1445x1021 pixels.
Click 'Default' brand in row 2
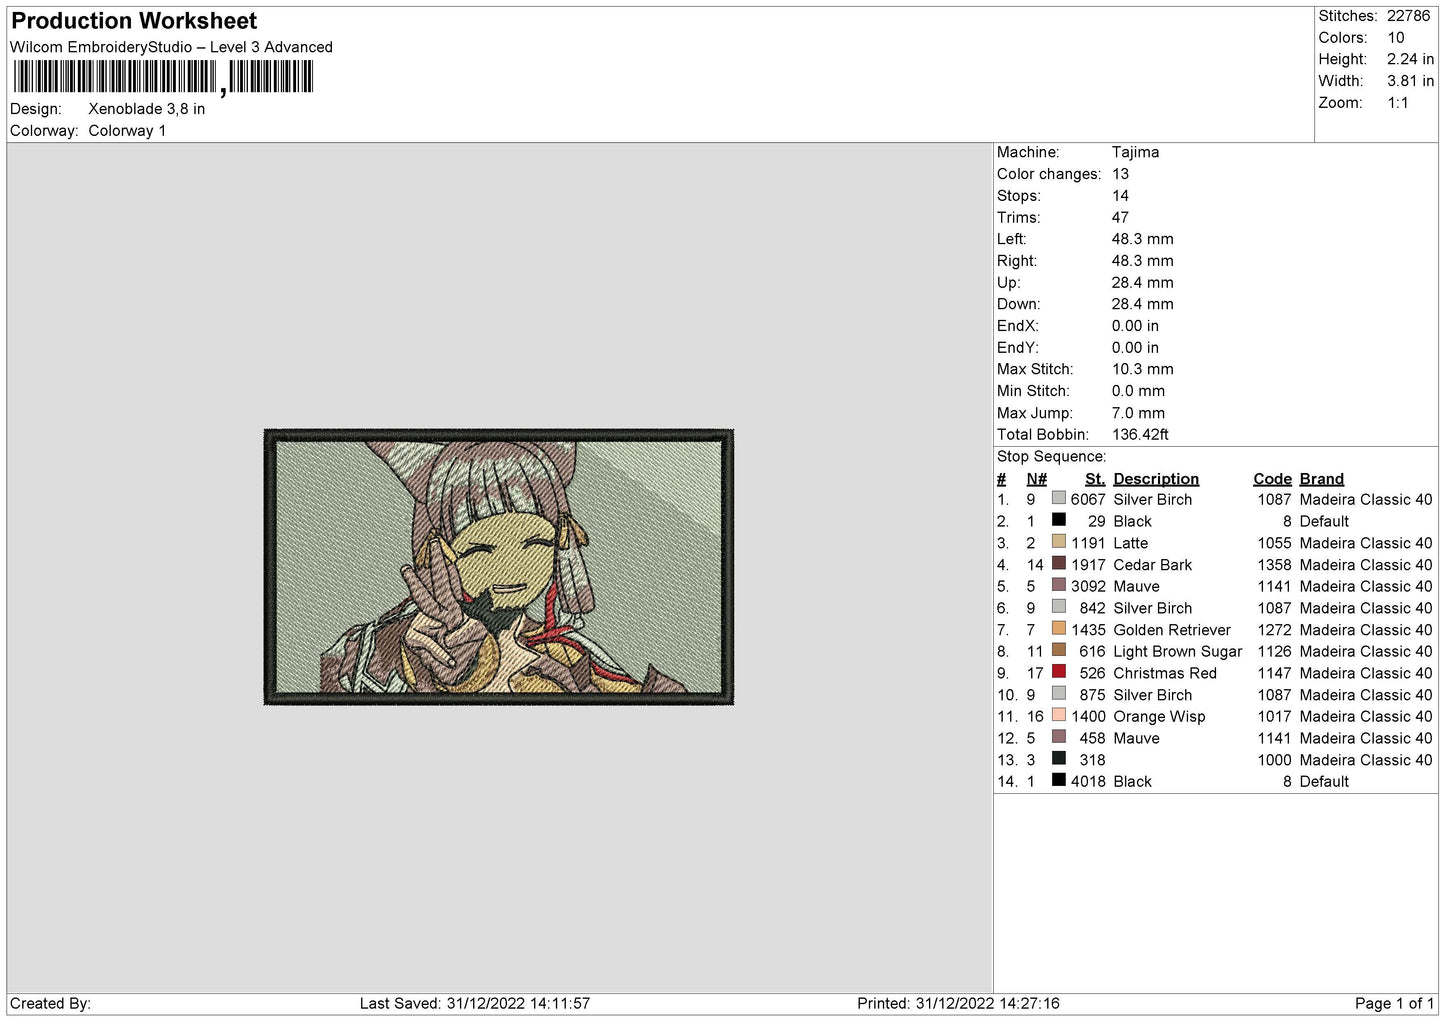click(1324, 522)
